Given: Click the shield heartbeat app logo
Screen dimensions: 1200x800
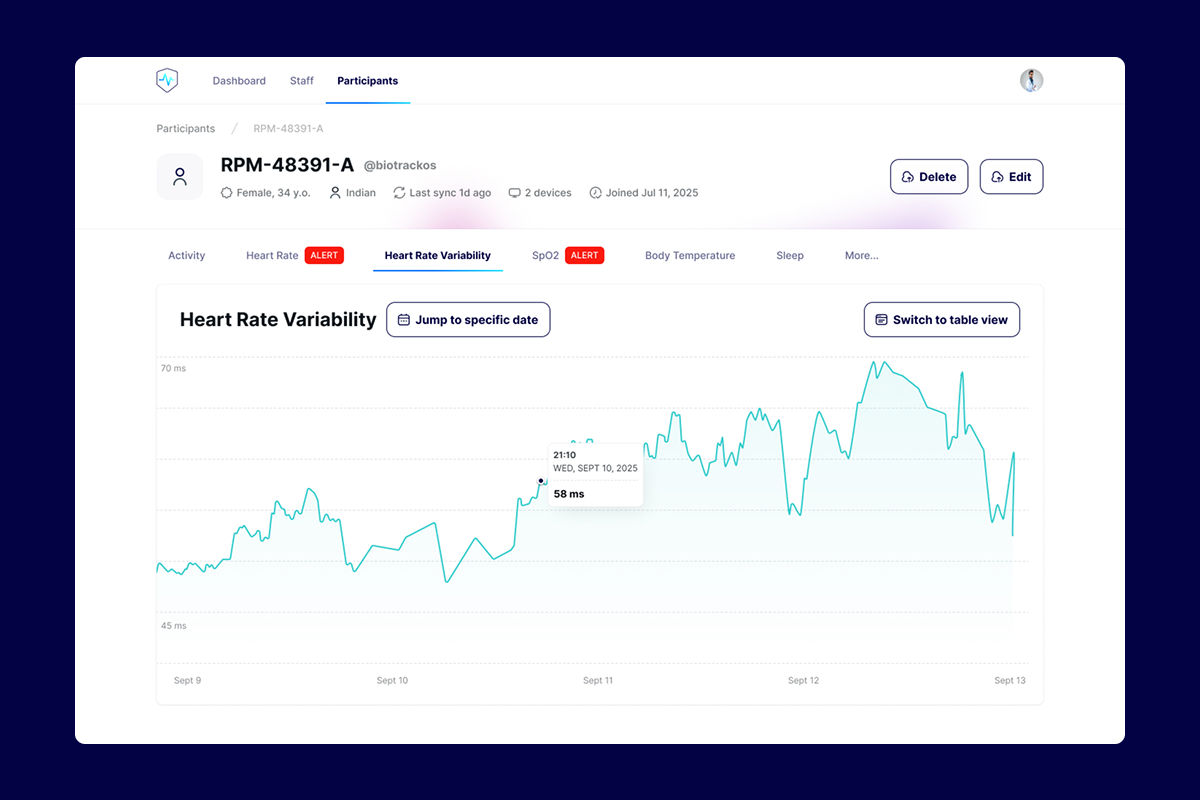Looking at the screenshot, I should tap(167, 81).
